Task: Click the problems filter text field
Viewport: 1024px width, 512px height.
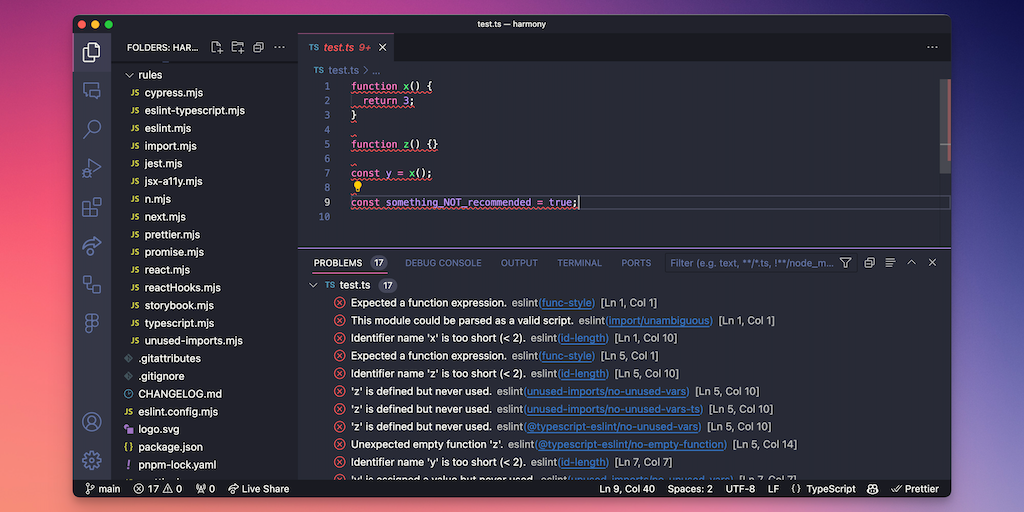Action: pyautogui.click(x=750, y=263)
